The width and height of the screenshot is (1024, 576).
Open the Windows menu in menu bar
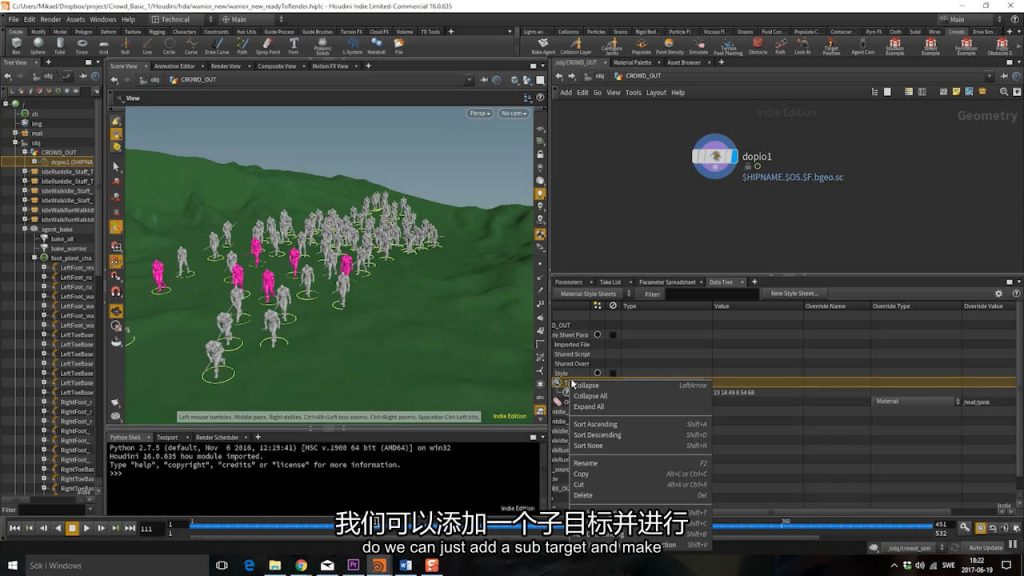103,20
